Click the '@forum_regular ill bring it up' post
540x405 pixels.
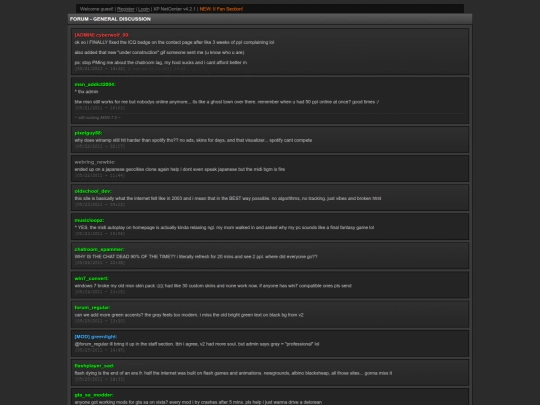tap(197, 344)
